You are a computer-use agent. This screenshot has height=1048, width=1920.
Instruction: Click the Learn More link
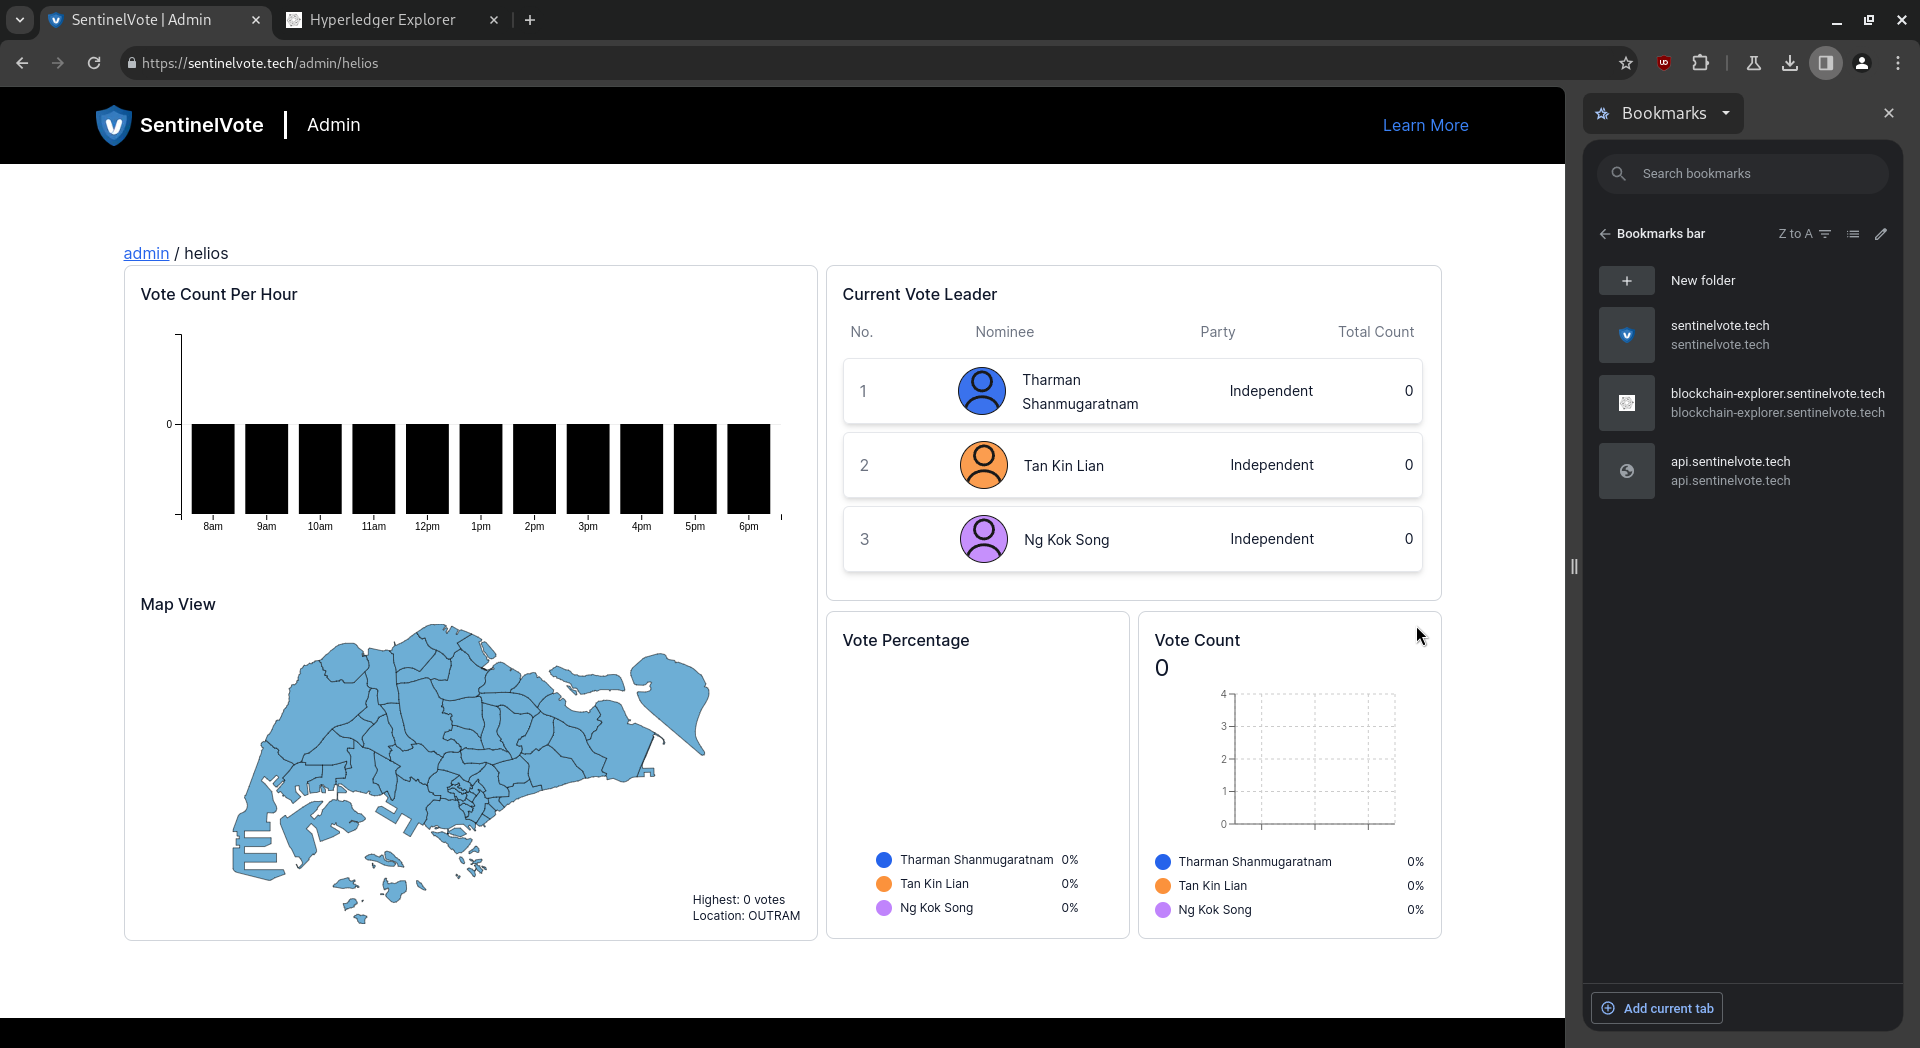1425,125
